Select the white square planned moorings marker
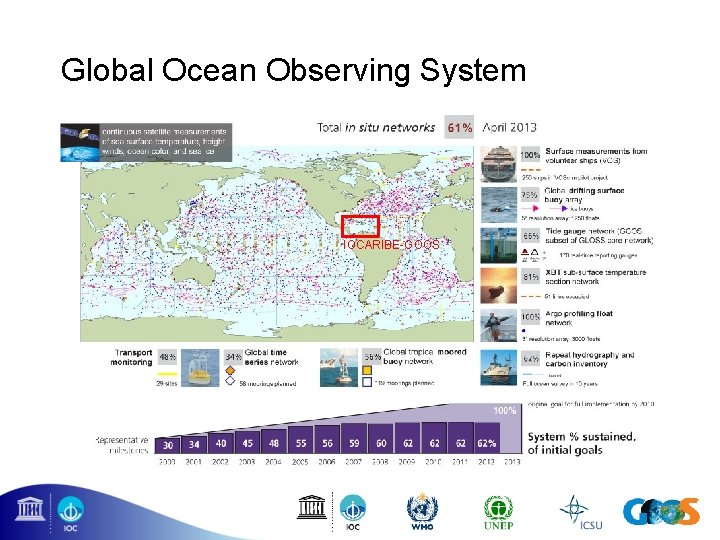The height and width of the screenshot is (540, 720). tap(367, 382)
